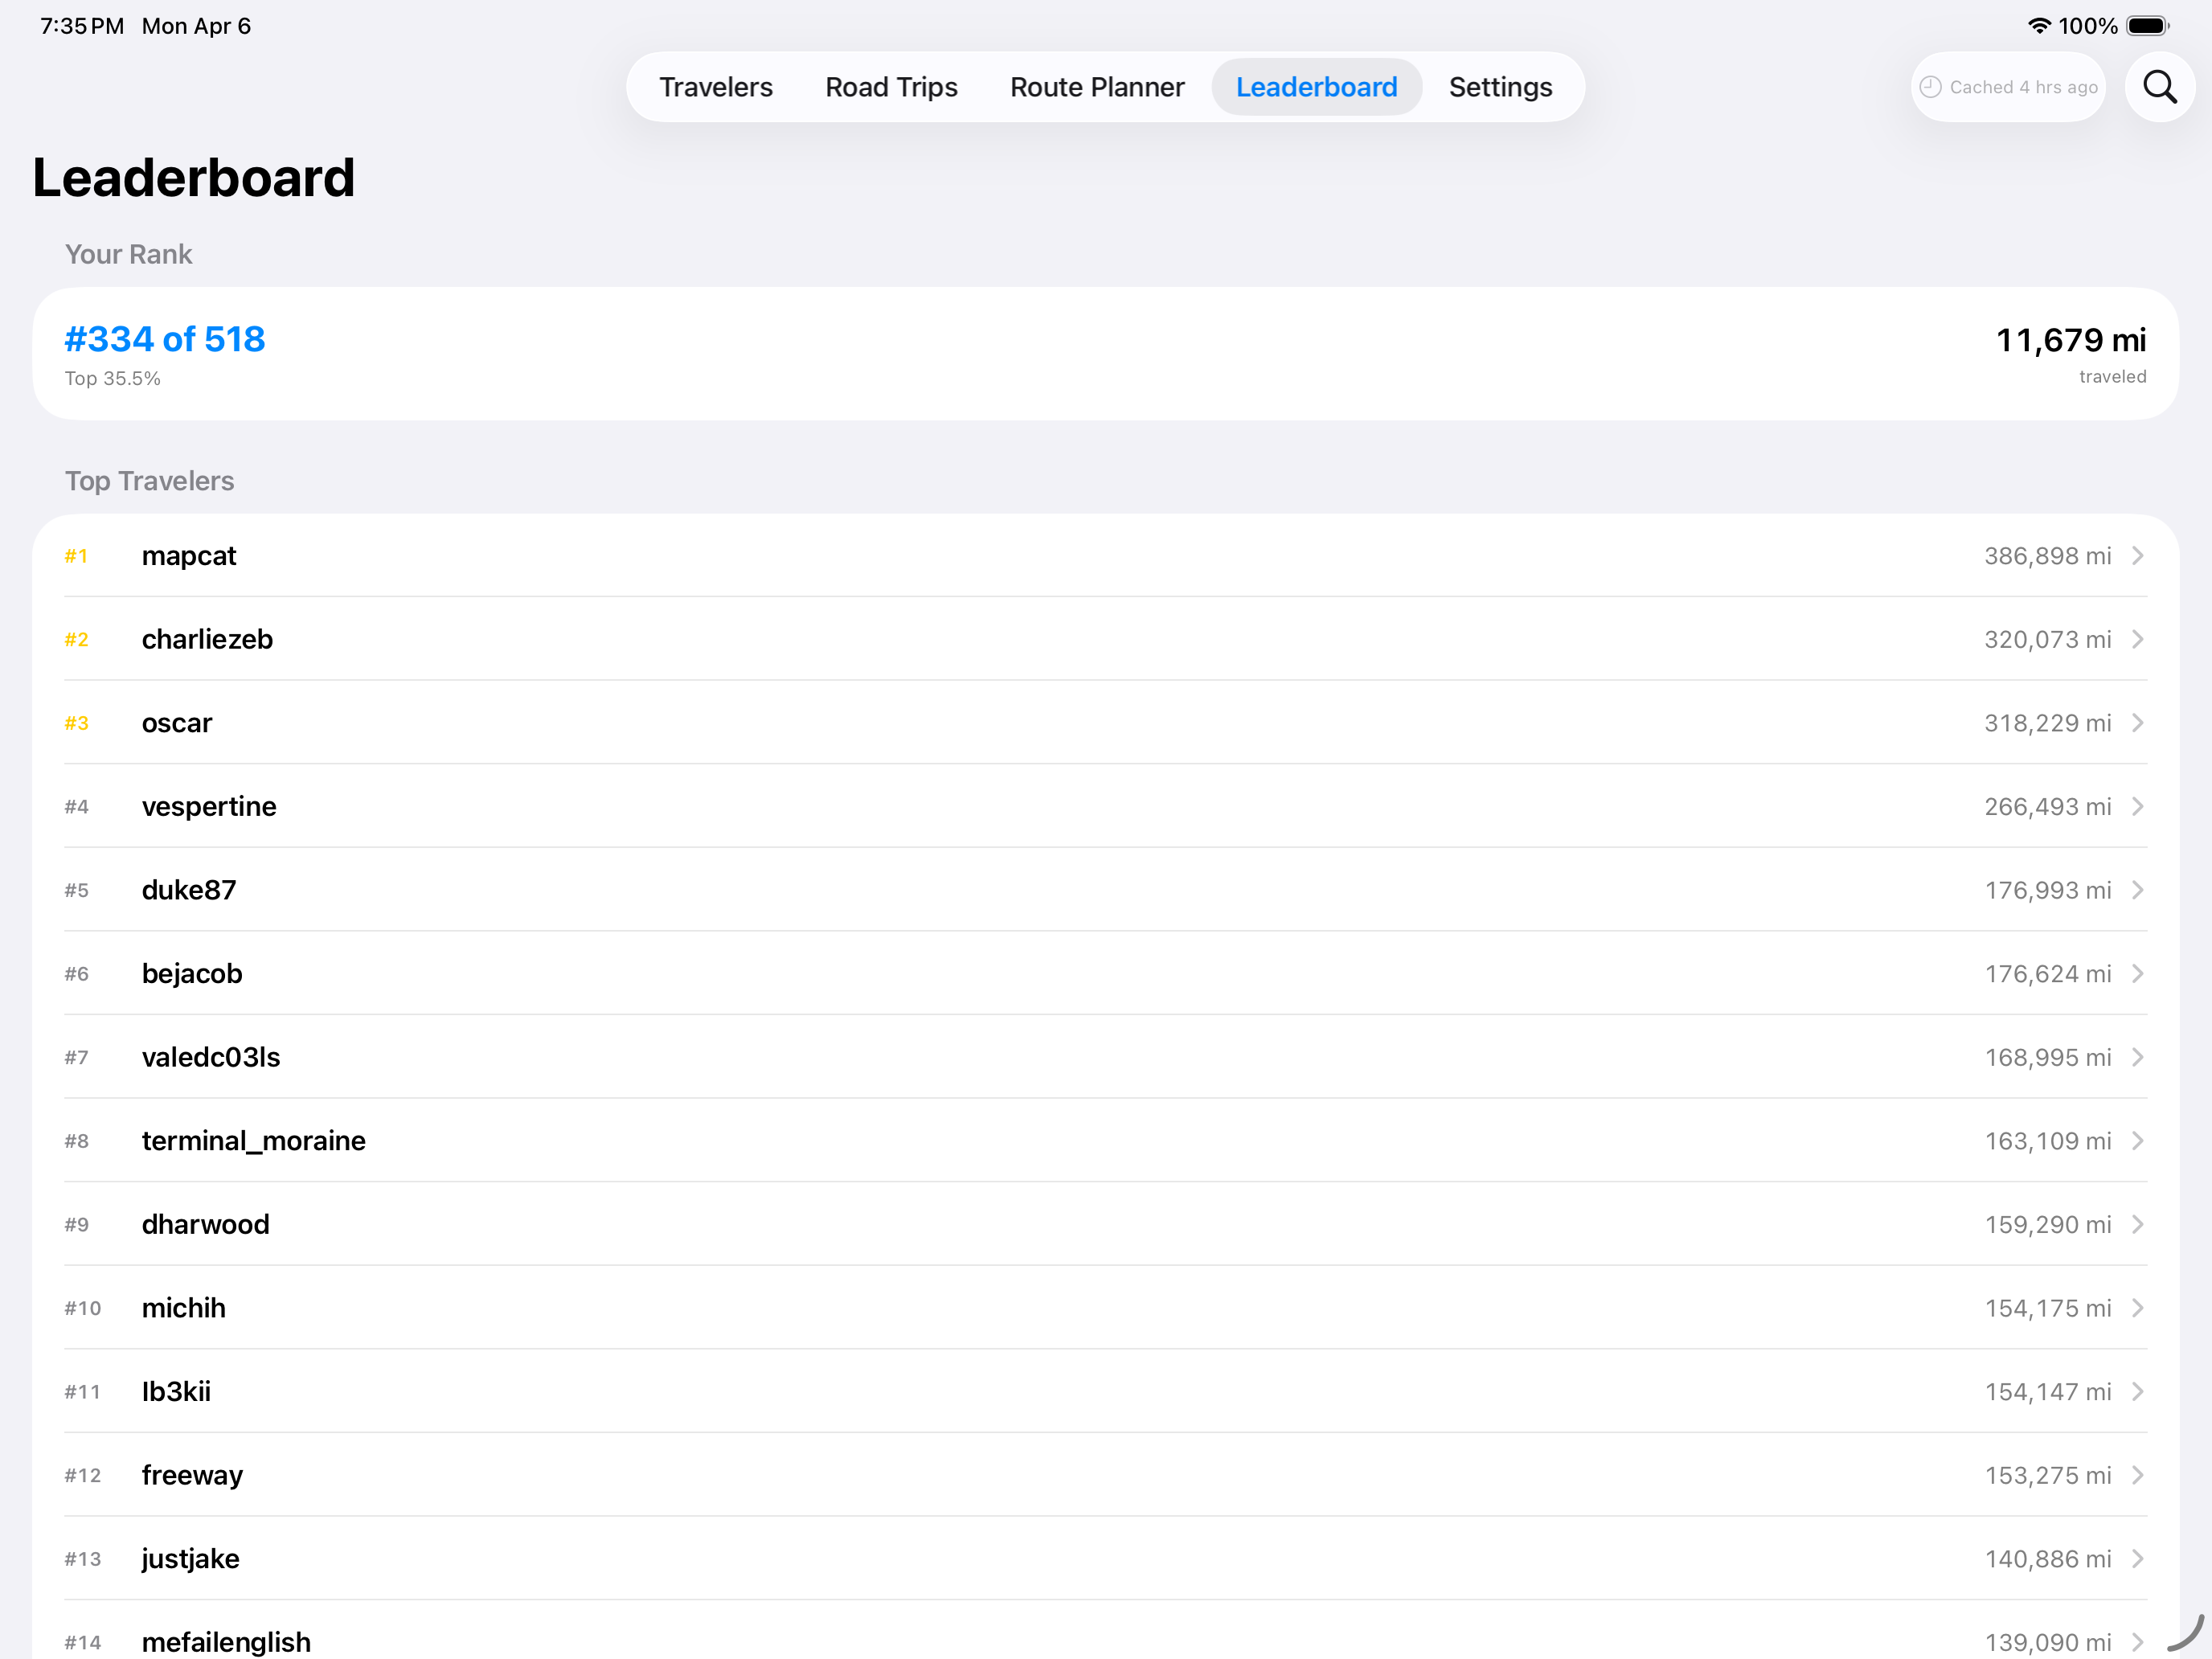
Task: Tap the gold #1 rank label
Action: pos(76,556)
